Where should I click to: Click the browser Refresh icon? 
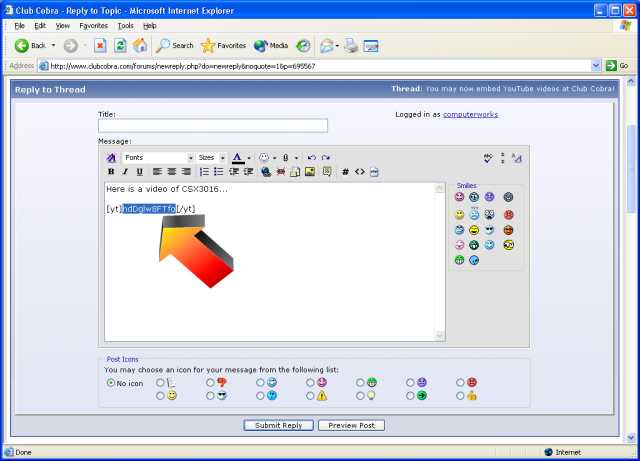coord(120,45)
